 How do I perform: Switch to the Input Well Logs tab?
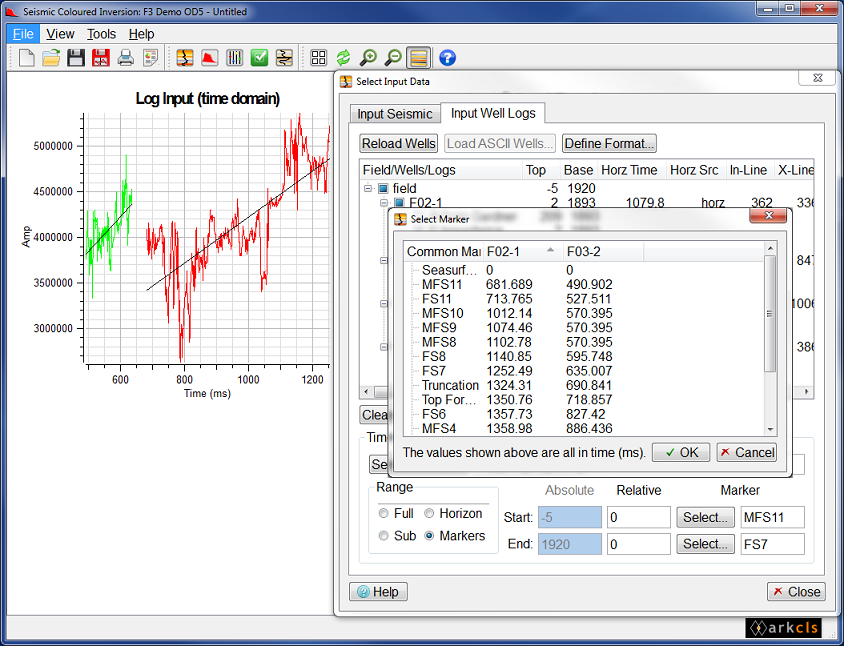pos(493,113)
